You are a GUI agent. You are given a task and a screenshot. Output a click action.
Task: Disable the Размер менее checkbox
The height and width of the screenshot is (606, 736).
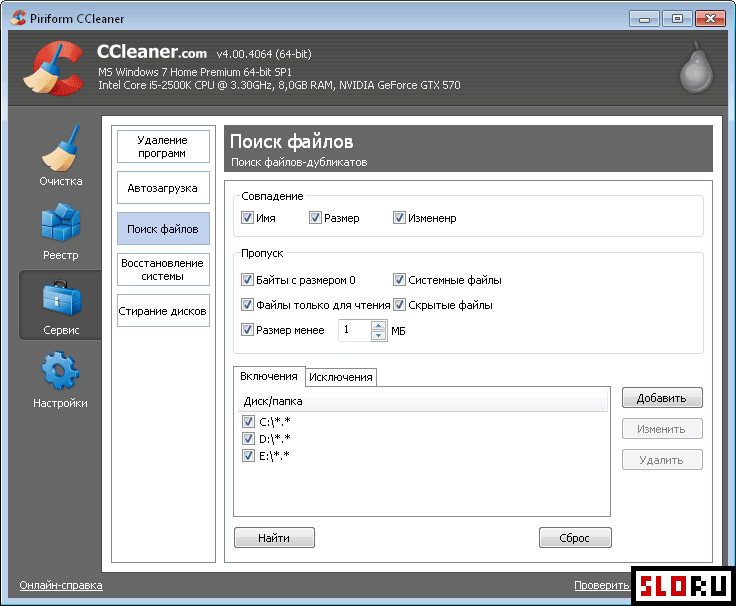point(247,330)
